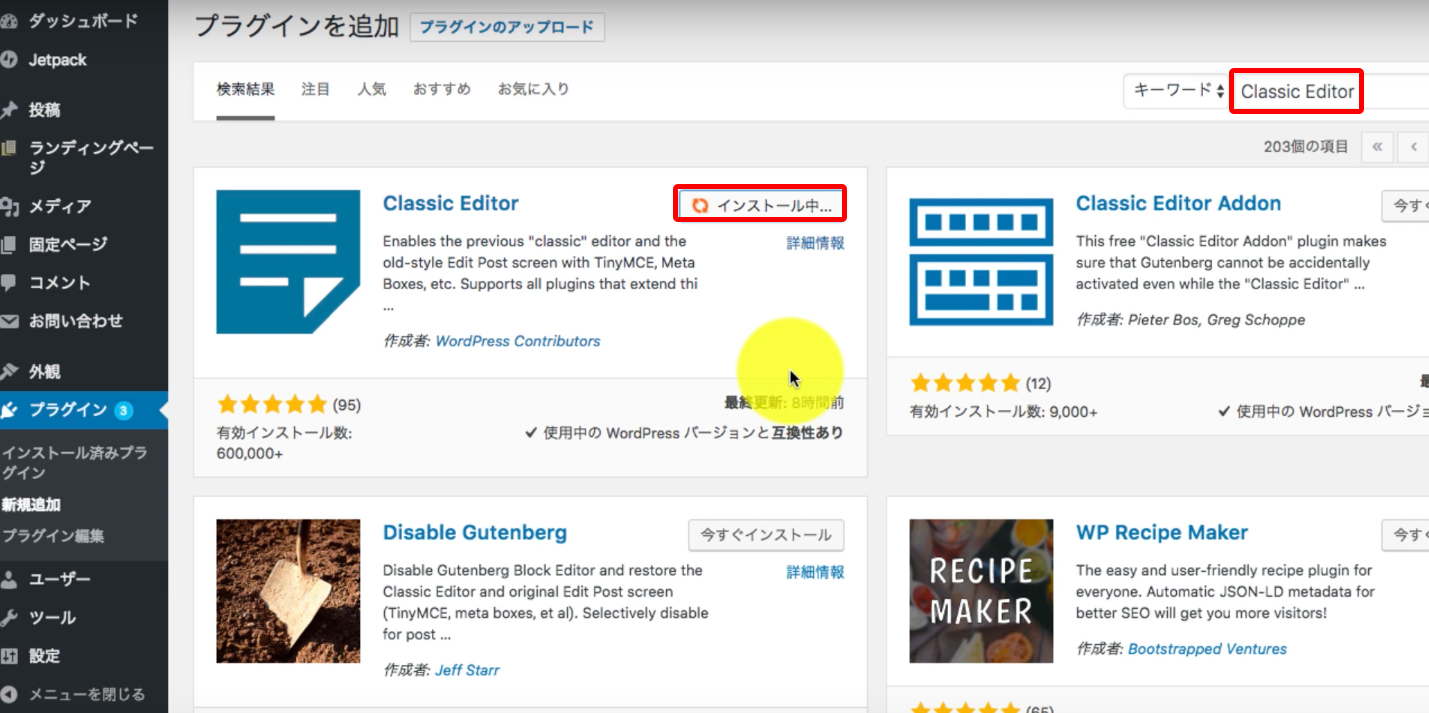Screen dimensions: 1429x713
Task: Go to first page of results
Action: (1377, 147)
